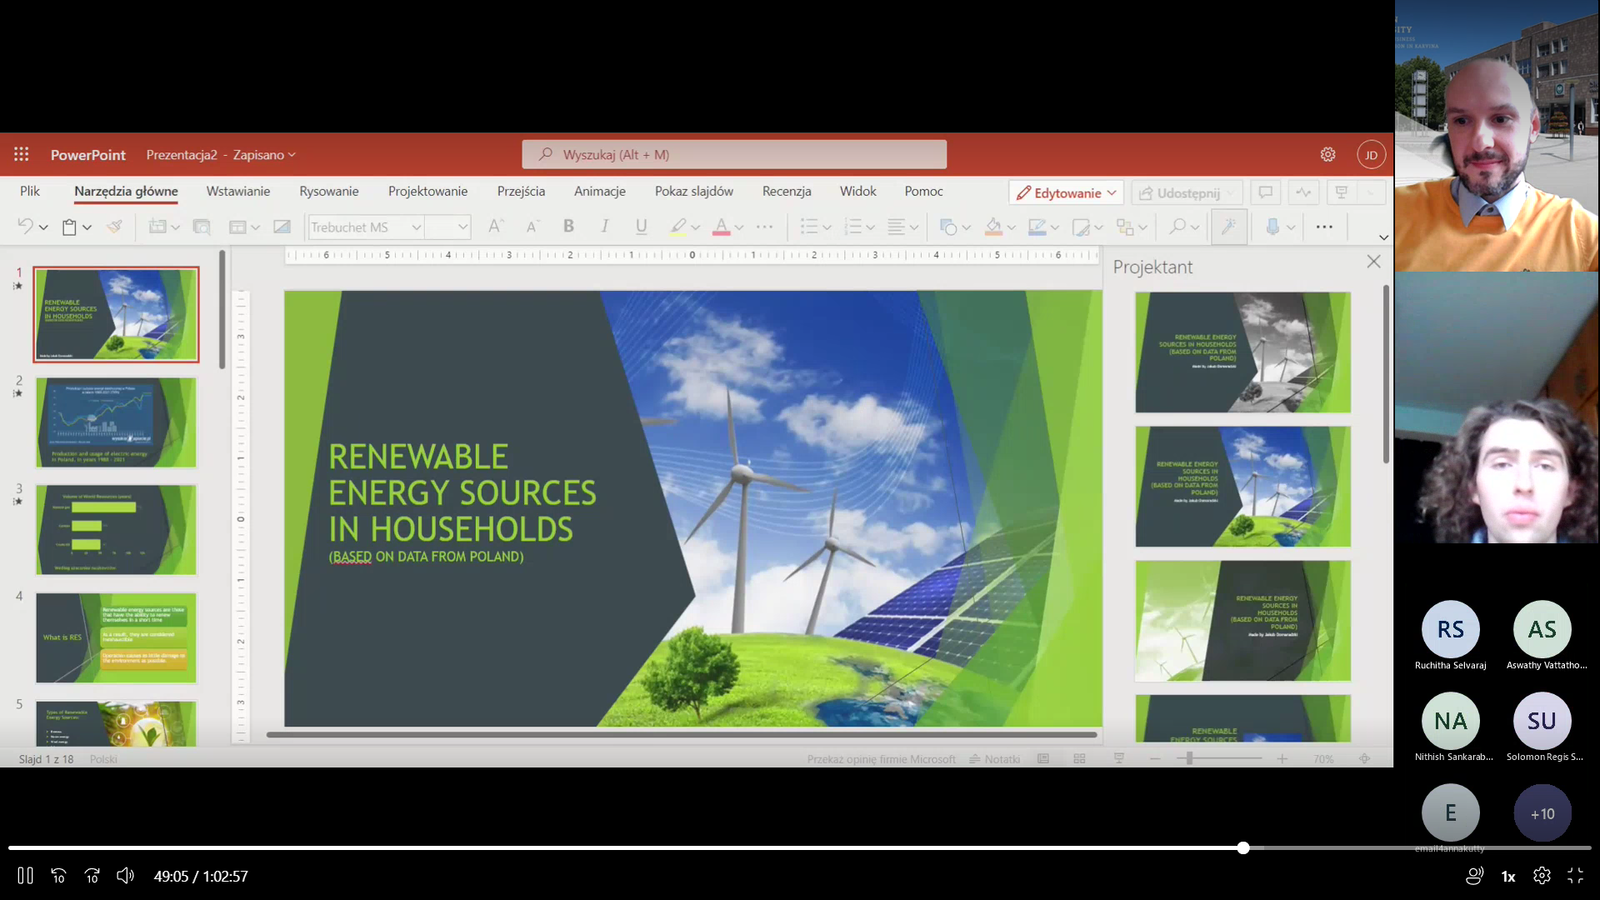Rewind the video 10 seconds
This screenshot has width=1600, height=900.
58,876
